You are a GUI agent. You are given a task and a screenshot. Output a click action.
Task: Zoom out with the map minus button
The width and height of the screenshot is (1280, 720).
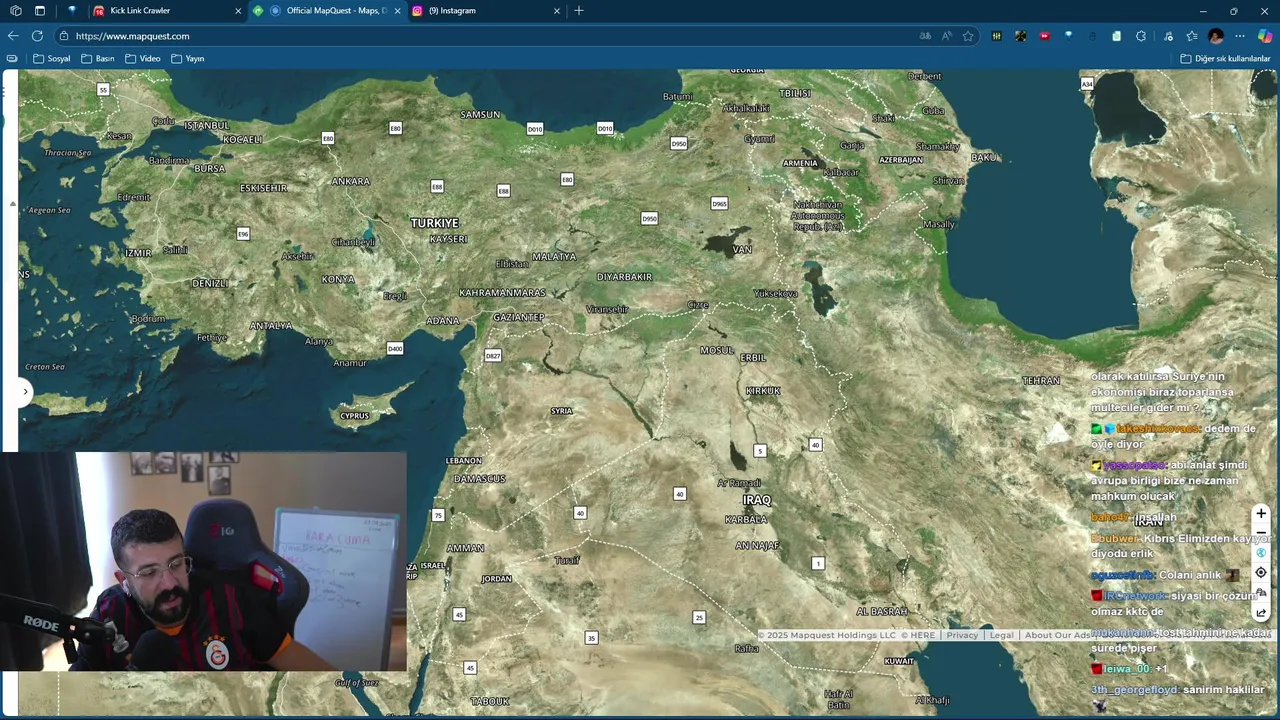(x=1261, y=532)
